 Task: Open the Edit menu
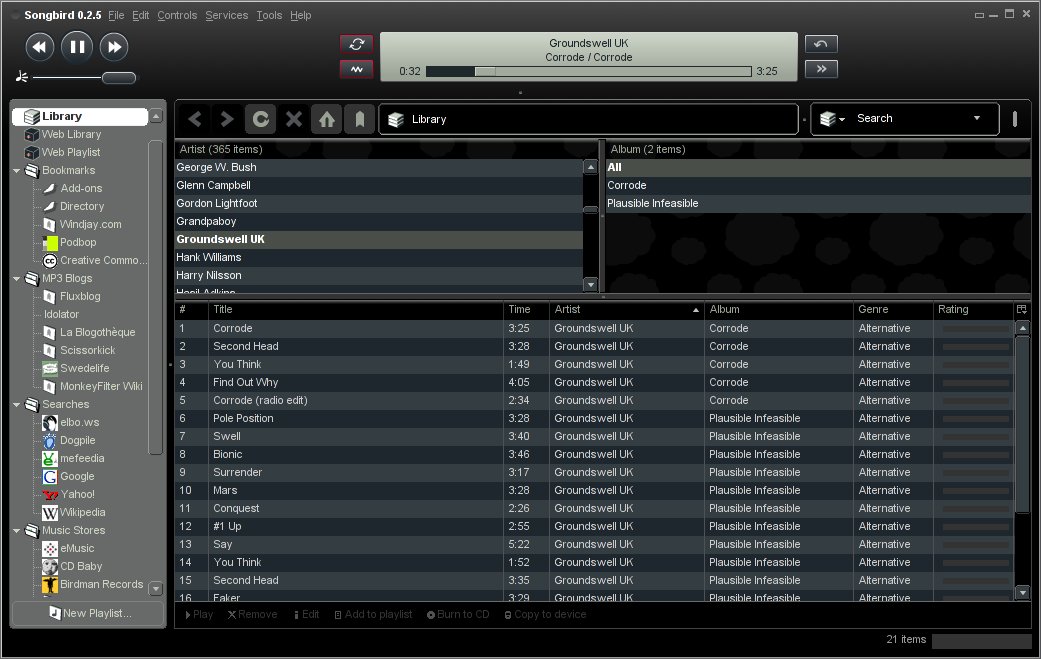[141, 15]
